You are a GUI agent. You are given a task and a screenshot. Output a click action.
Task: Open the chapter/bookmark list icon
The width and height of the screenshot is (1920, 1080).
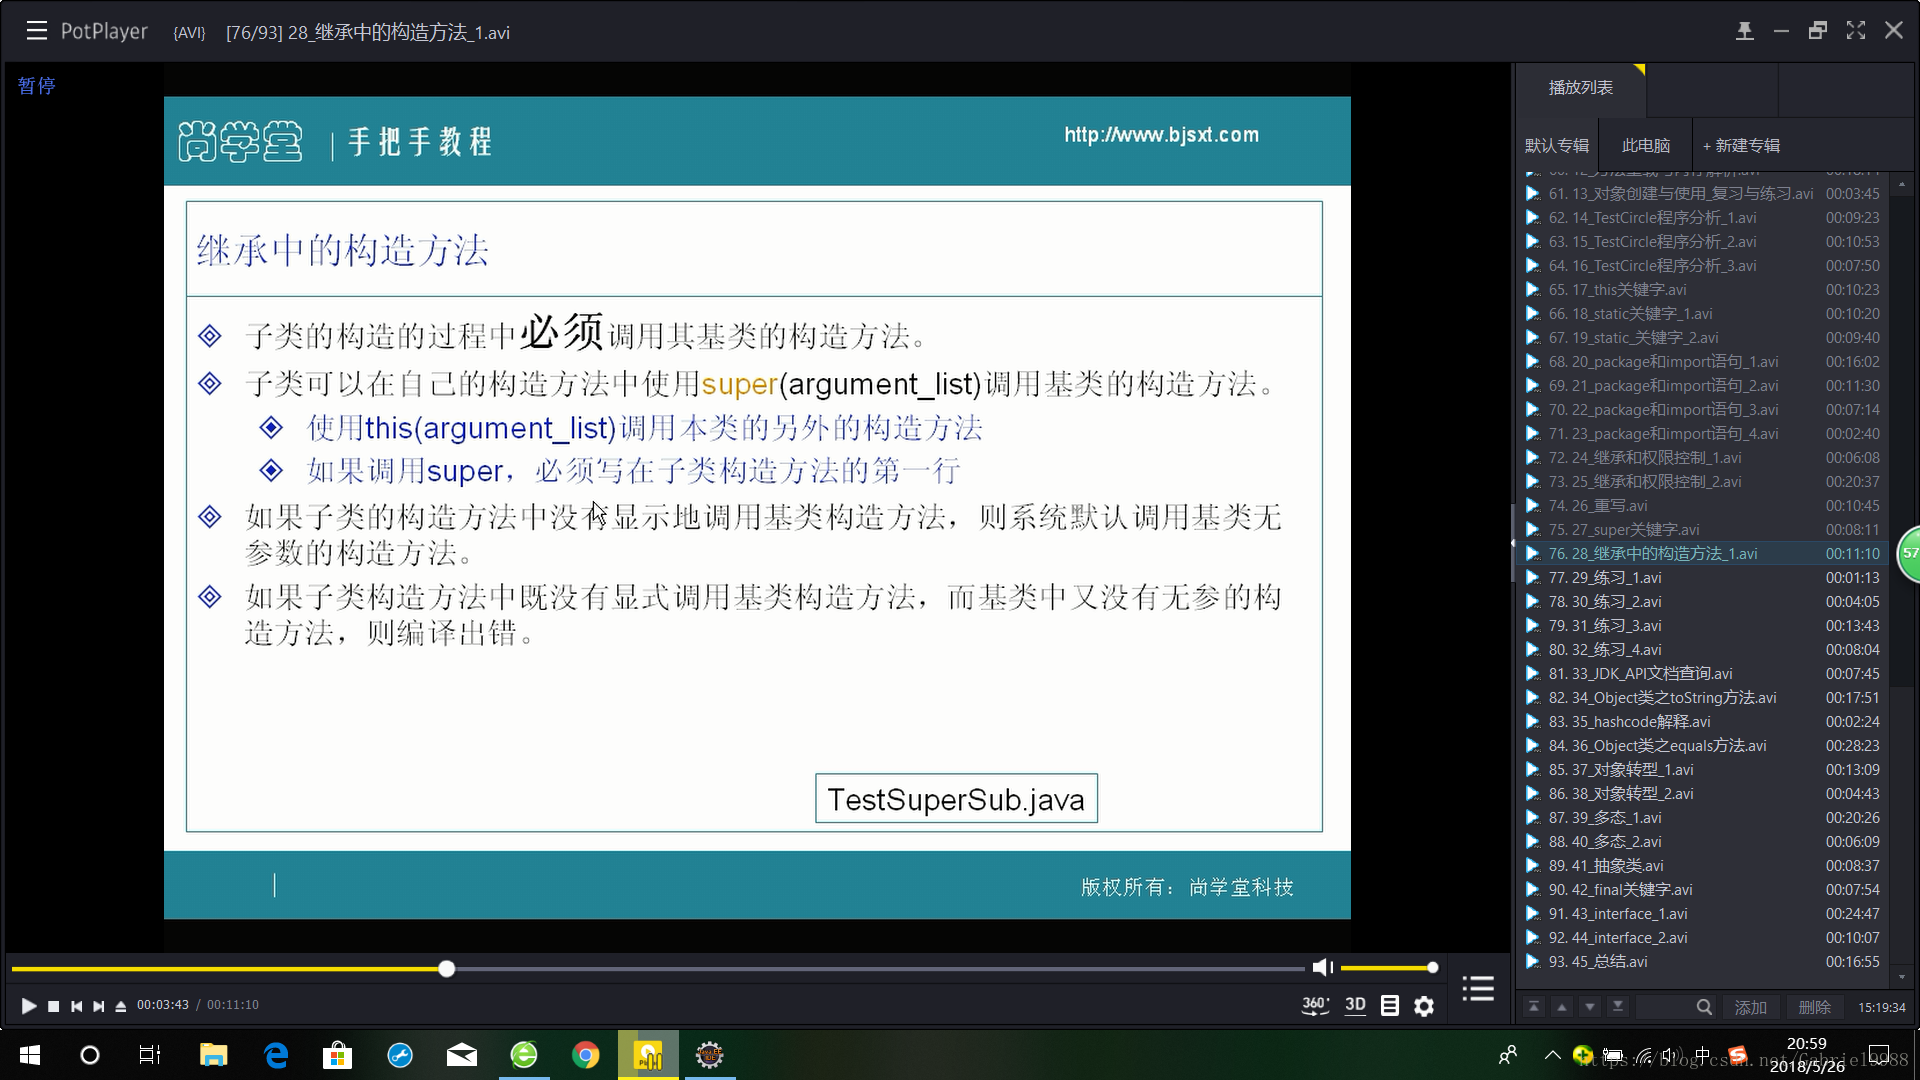[x=1390, y=1006]
